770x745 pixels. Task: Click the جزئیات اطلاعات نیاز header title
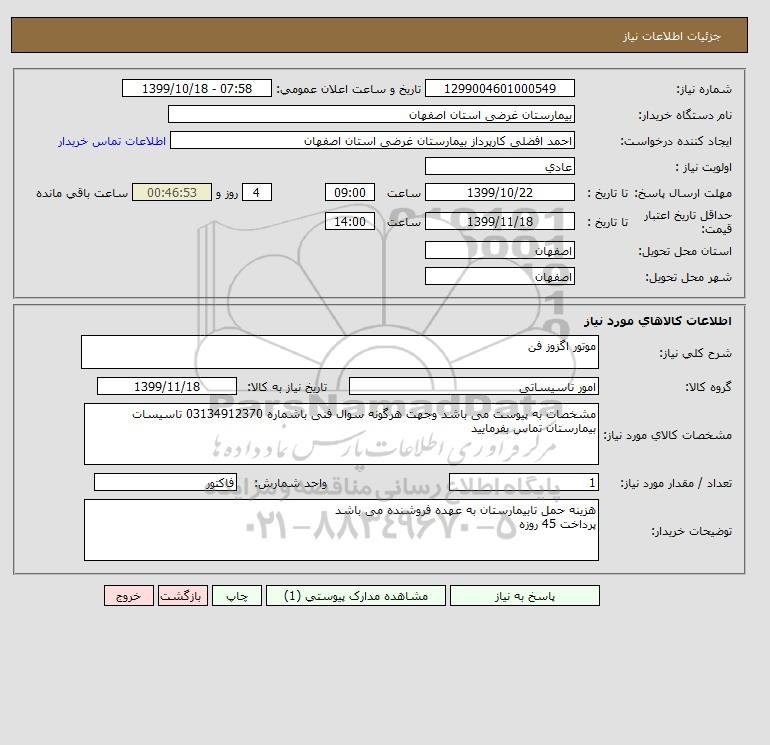(x=671, y=36)
